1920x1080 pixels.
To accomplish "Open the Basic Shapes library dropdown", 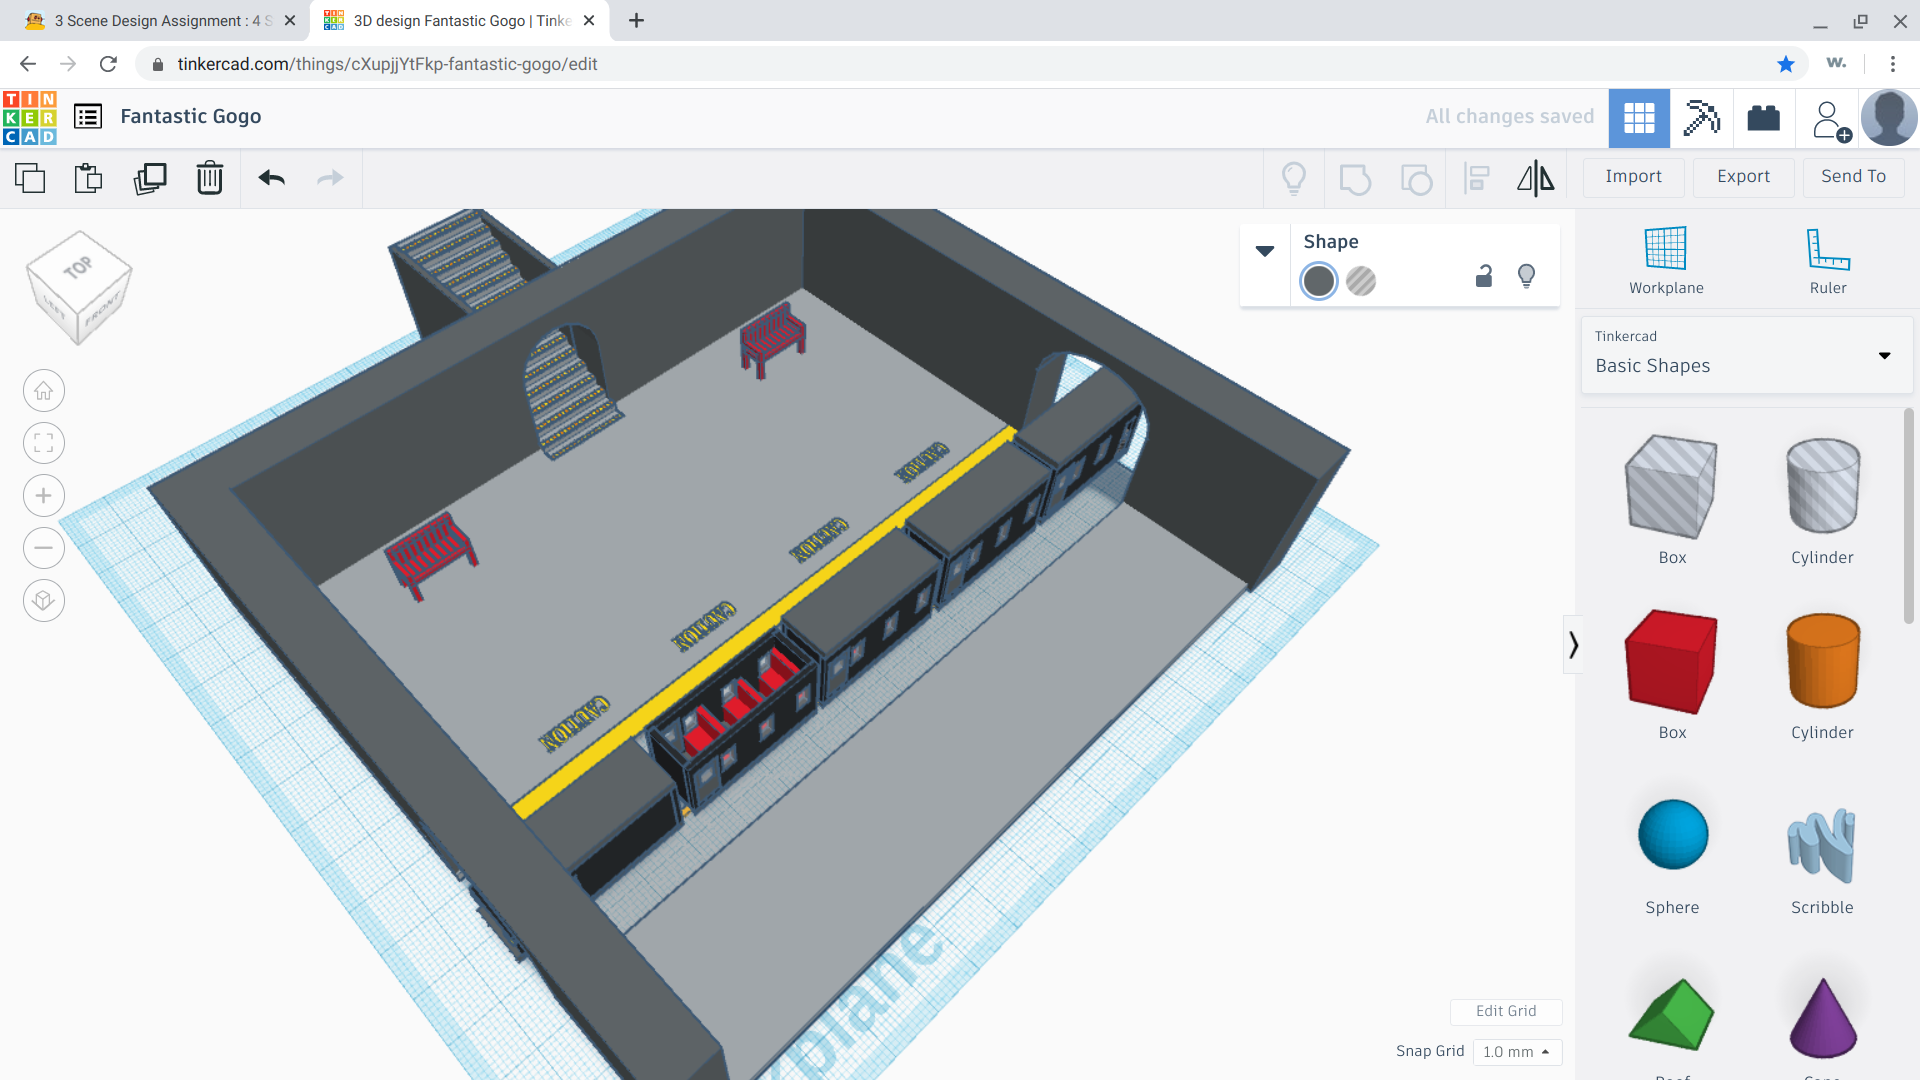I will [1747, 355].
